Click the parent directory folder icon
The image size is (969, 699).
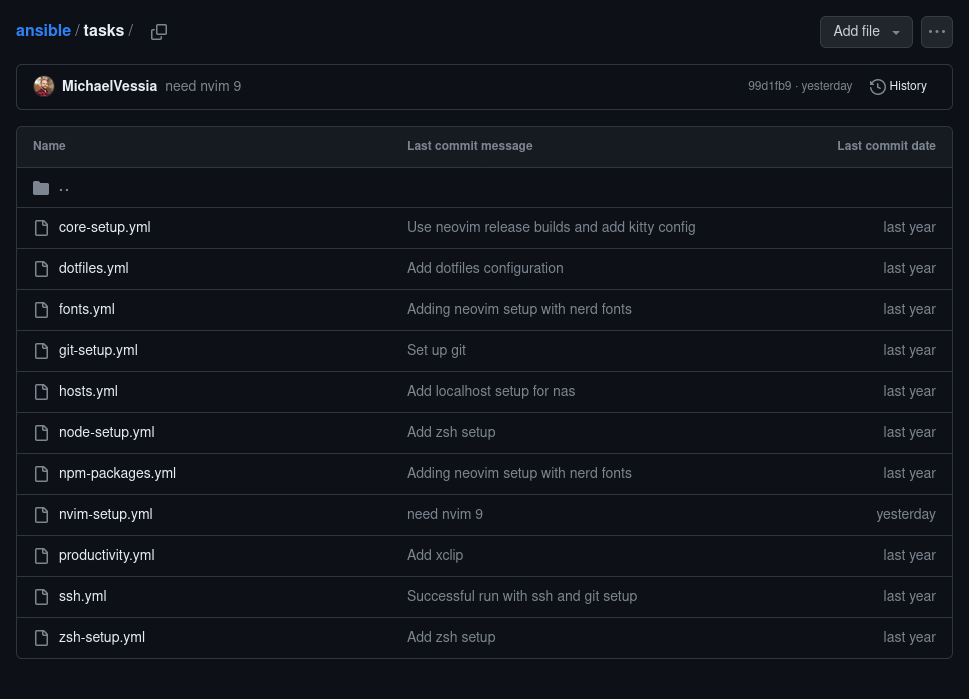tap(41, 188)
